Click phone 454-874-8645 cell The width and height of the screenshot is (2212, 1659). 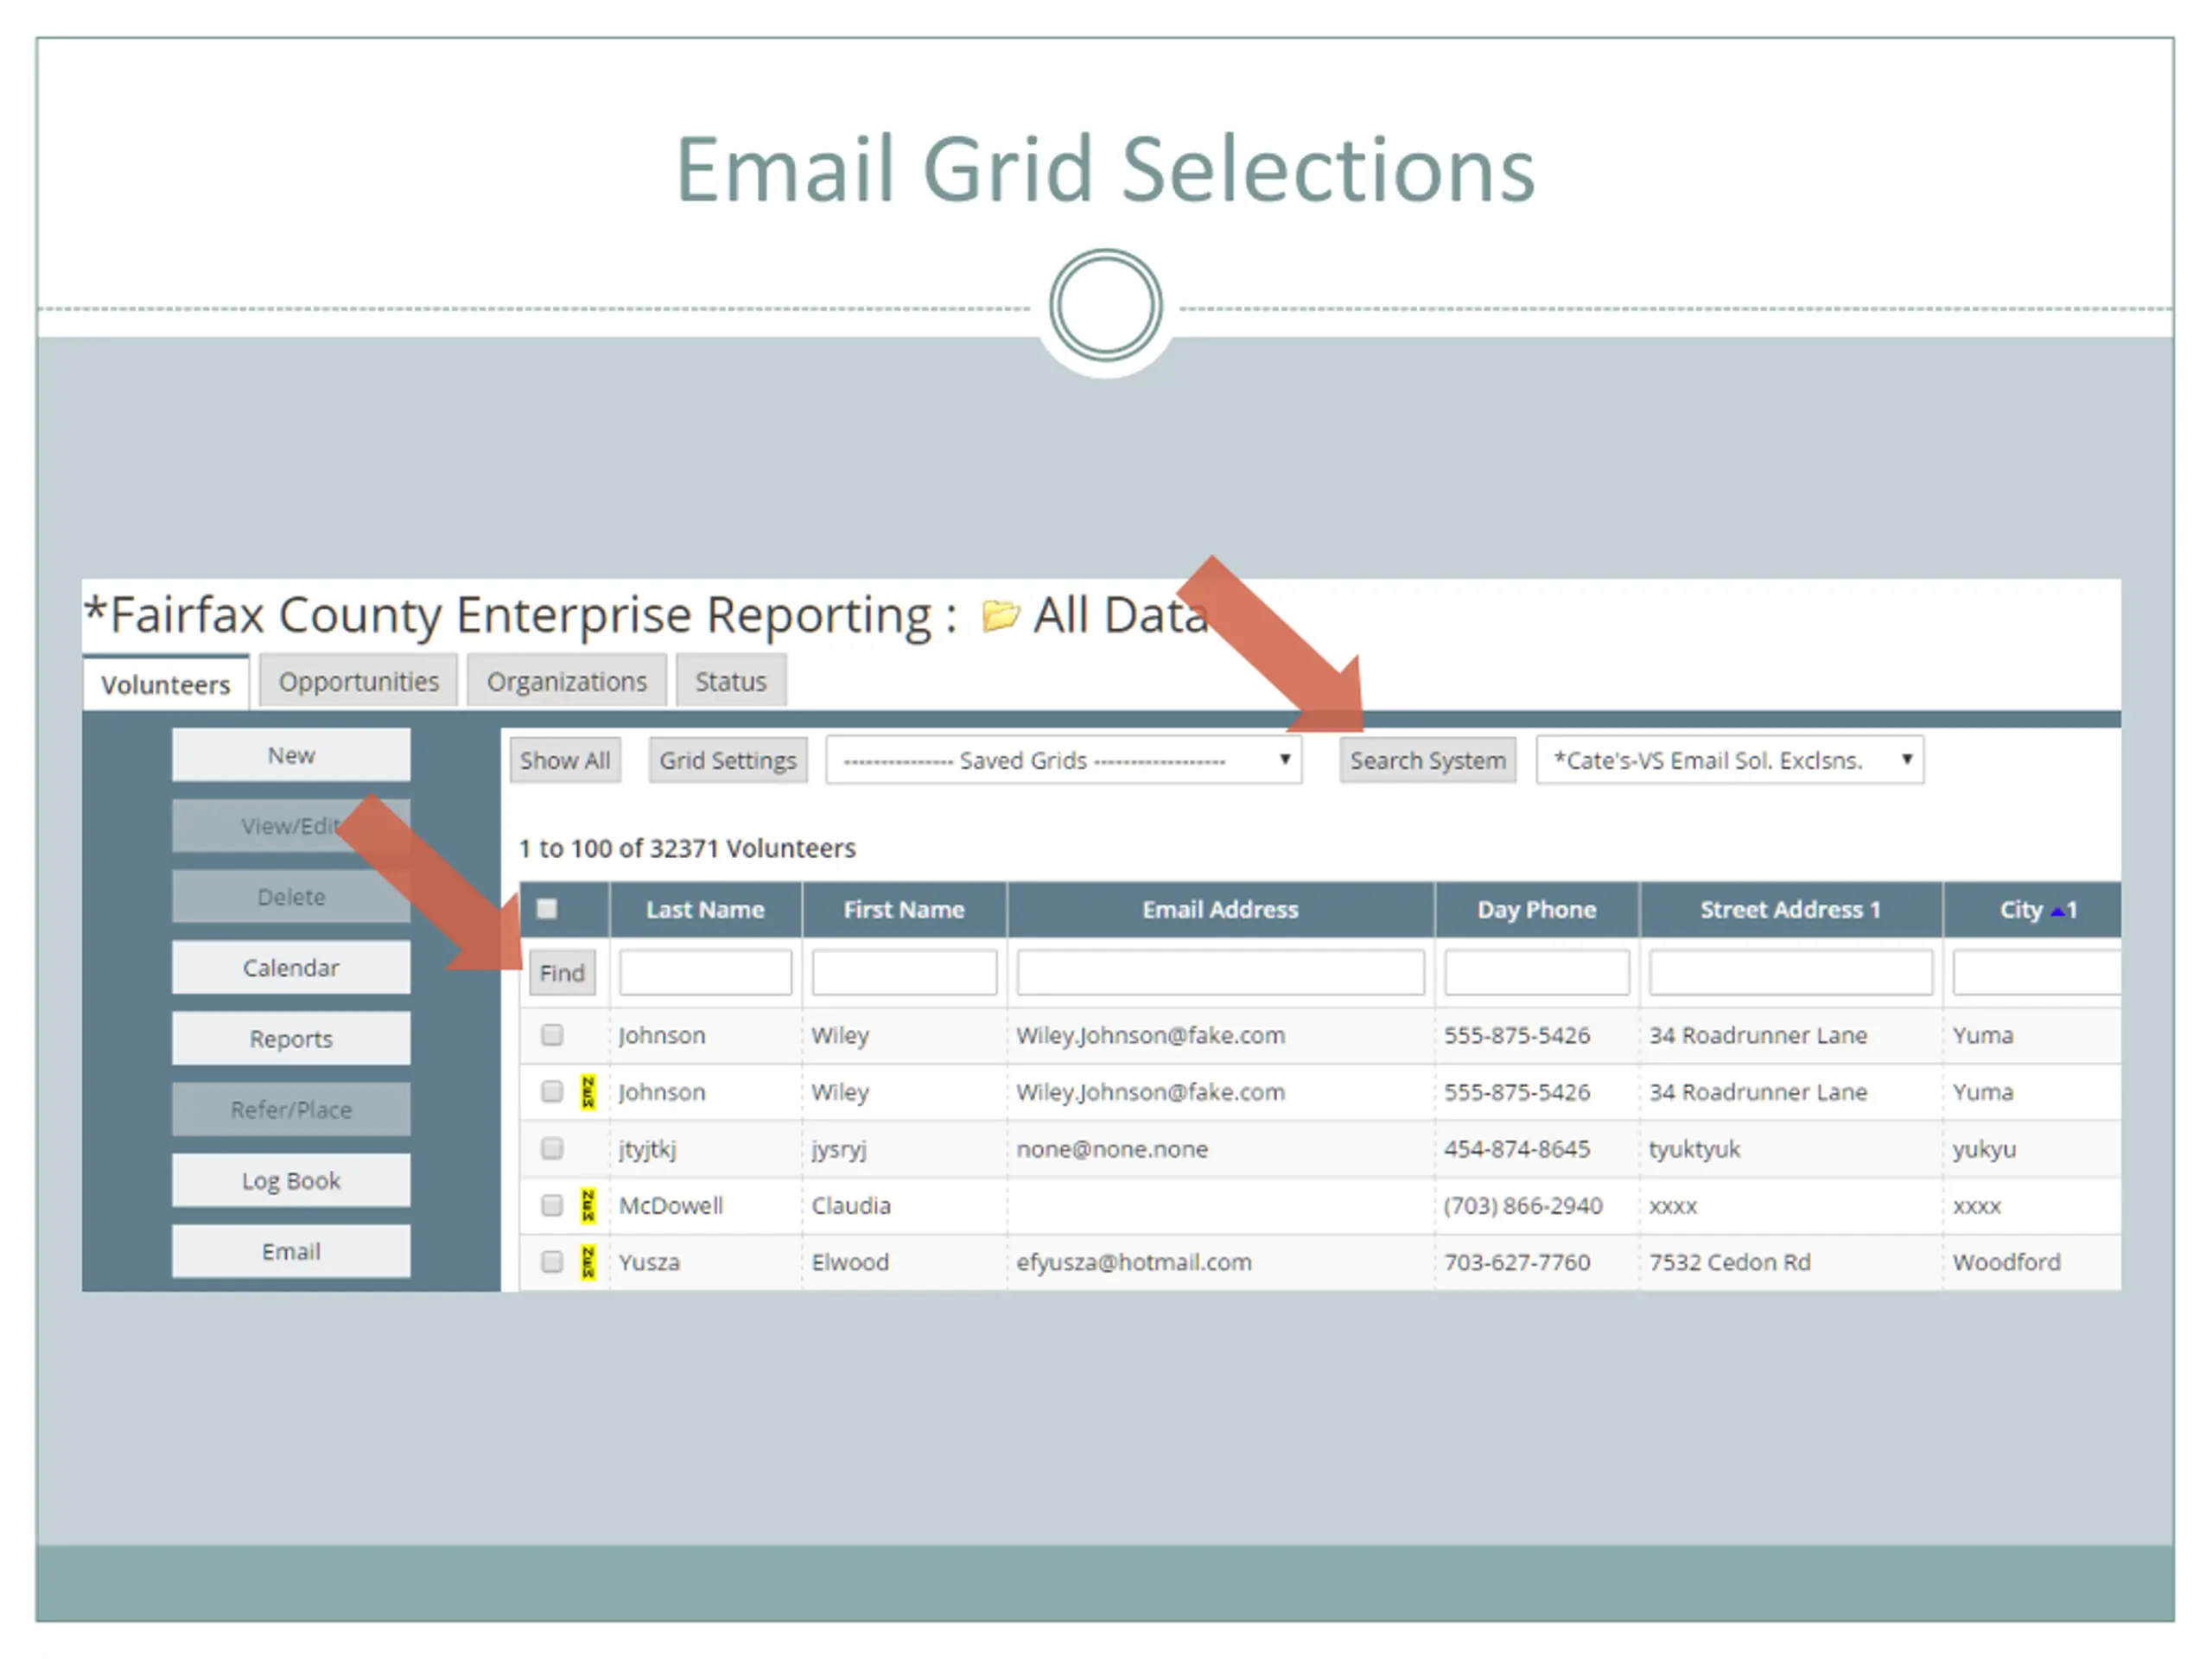(x=1517, y=1149)
